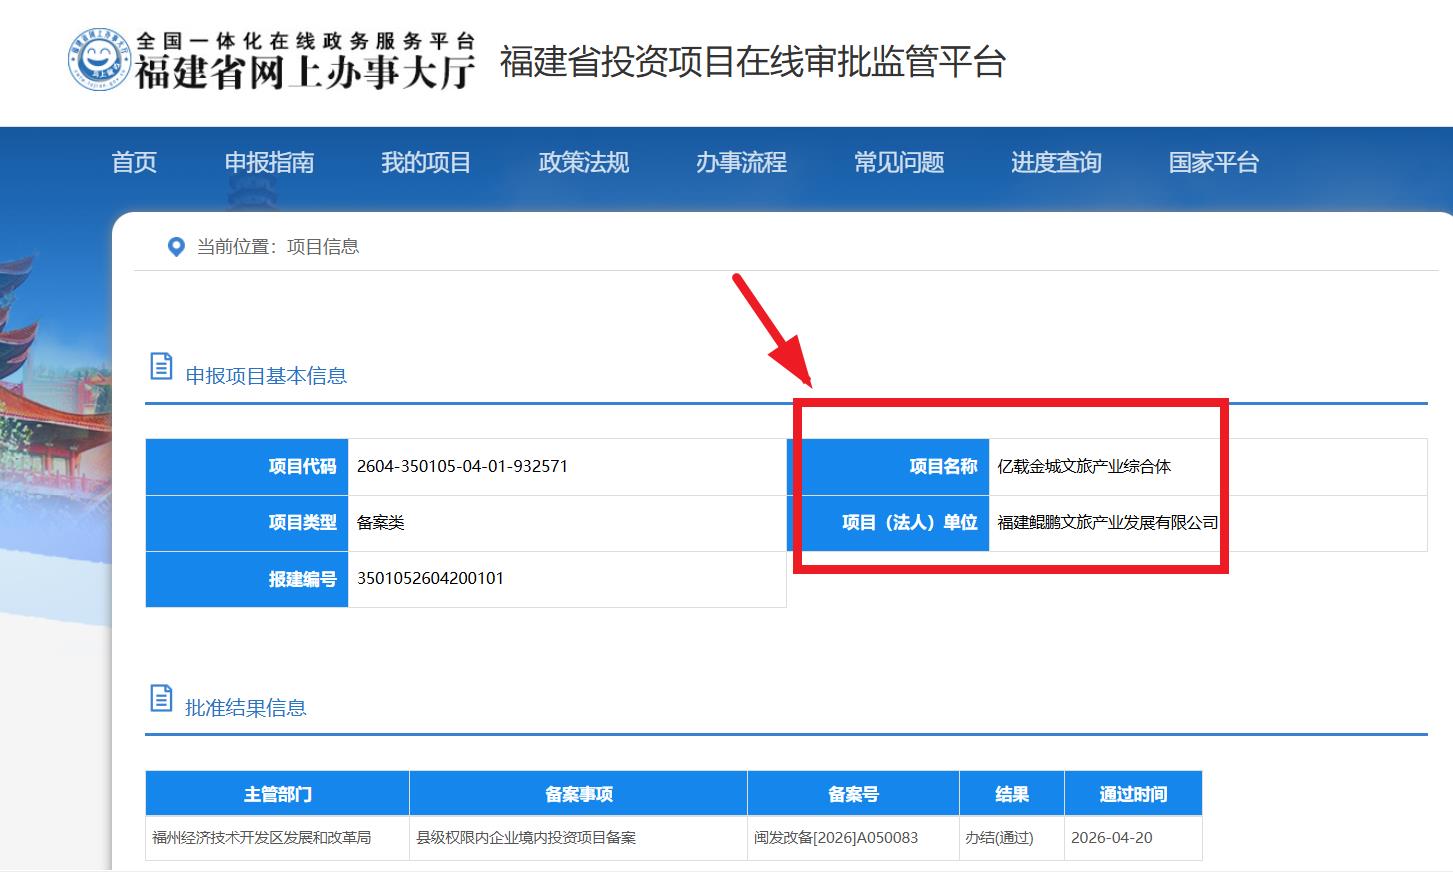Click the Fujian service hall smiley logo
Image resolution: width=1453 pixels, height=874 pixels.
click(x=101, y=60)
